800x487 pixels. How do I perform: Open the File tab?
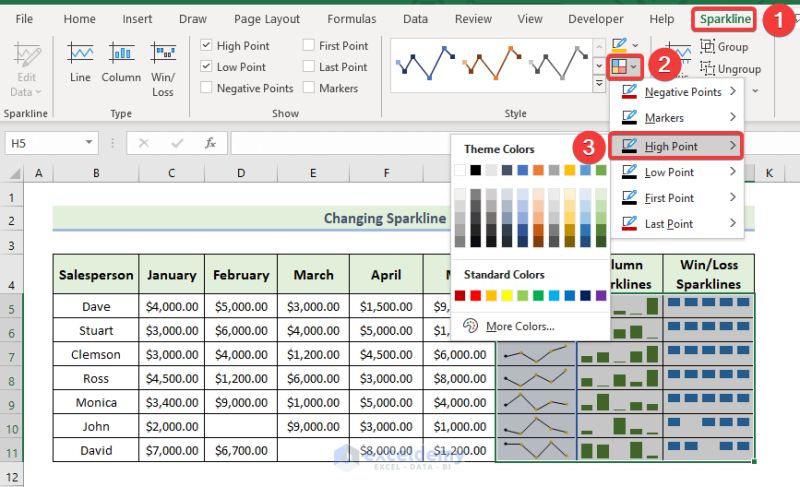point(24,19)
